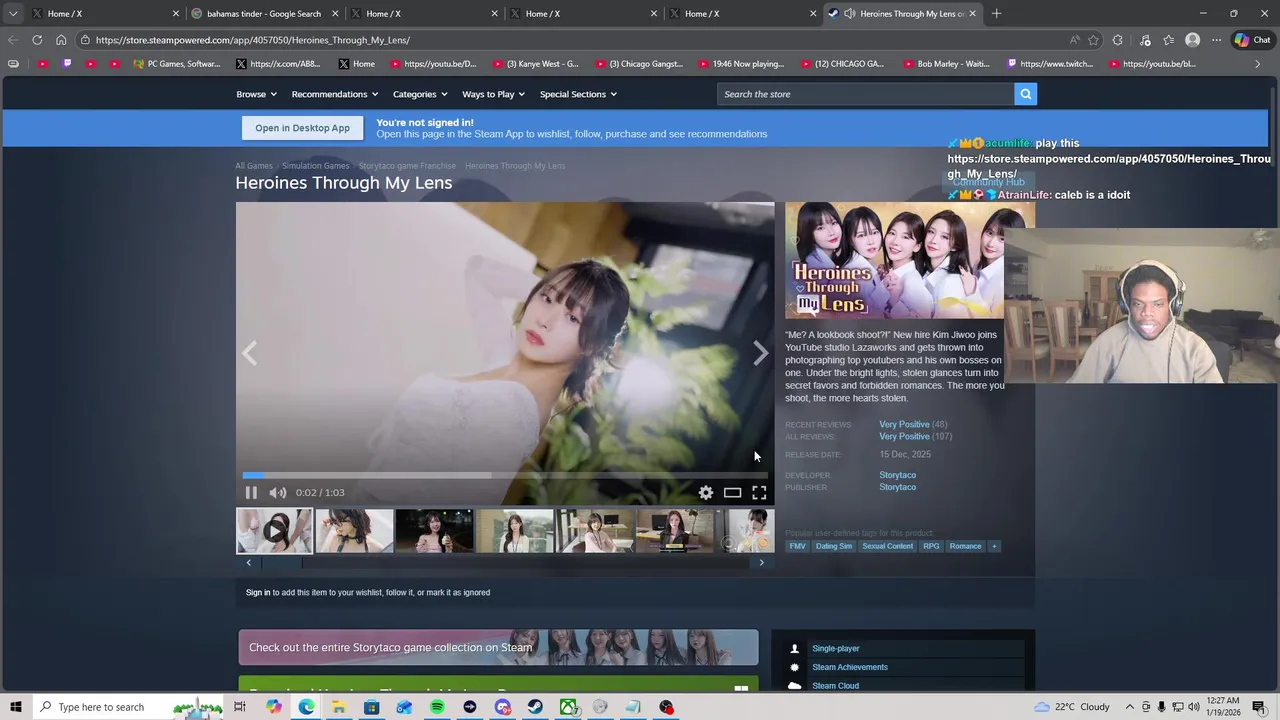Open Spotify from the taskbar
This screenshot has height=720, width=1280.
coord(437,707)
